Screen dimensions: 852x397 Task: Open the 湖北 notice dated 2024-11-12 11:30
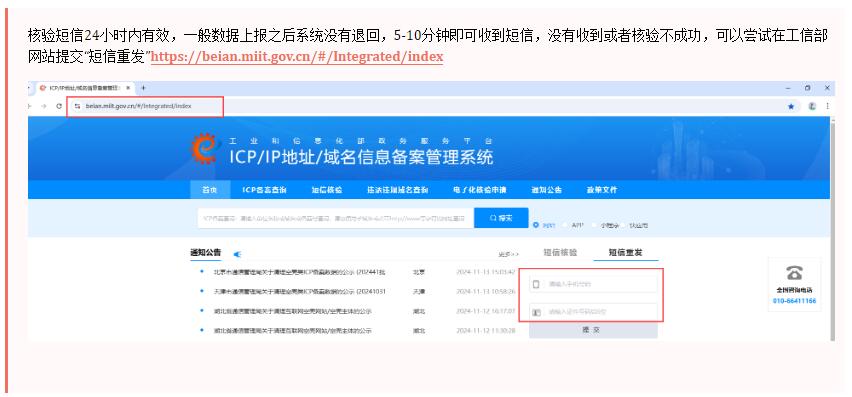pyautogui.click(x=292, y=330)
